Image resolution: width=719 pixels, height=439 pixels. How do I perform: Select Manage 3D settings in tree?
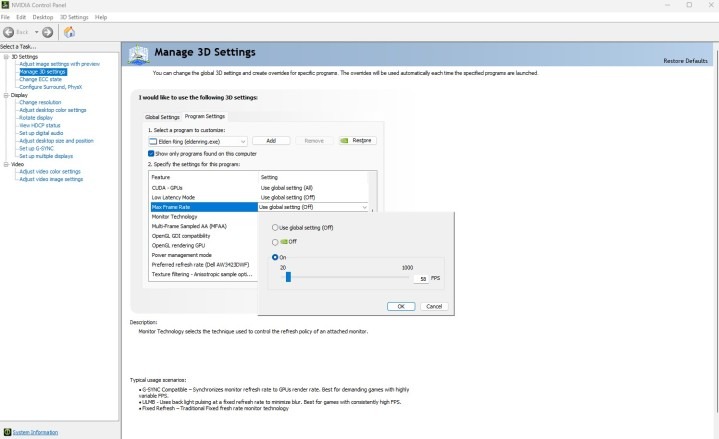(43, 72)
